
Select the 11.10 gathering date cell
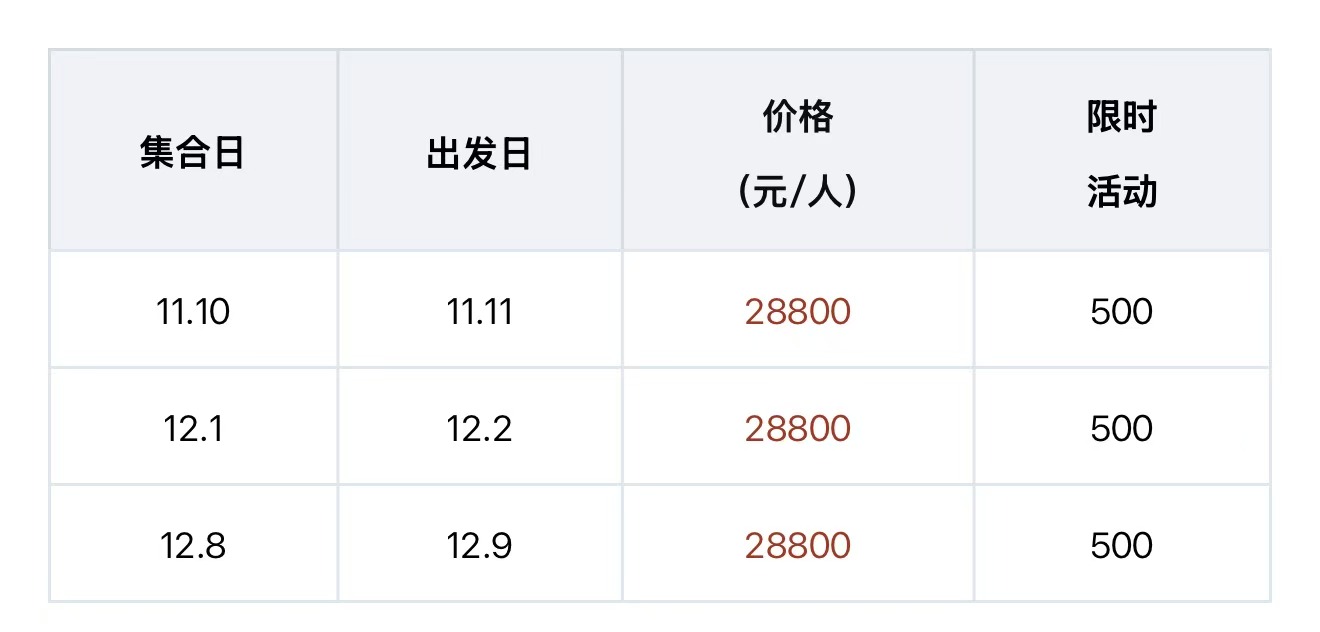[193, 312]
